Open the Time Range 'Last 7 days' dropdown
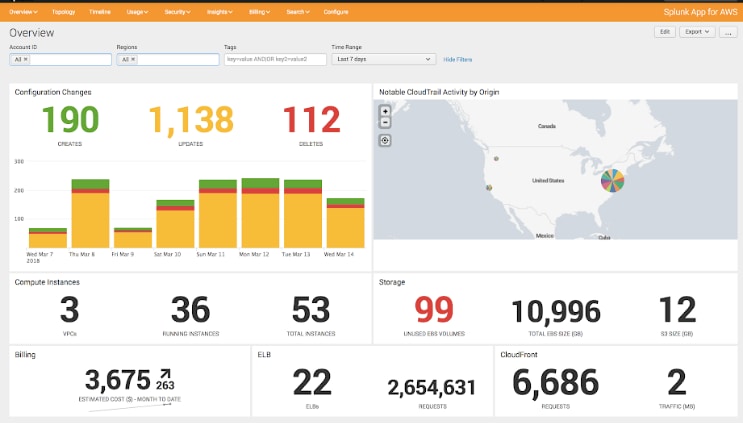This screenshot has height=423, width=743. click(383, 59)
